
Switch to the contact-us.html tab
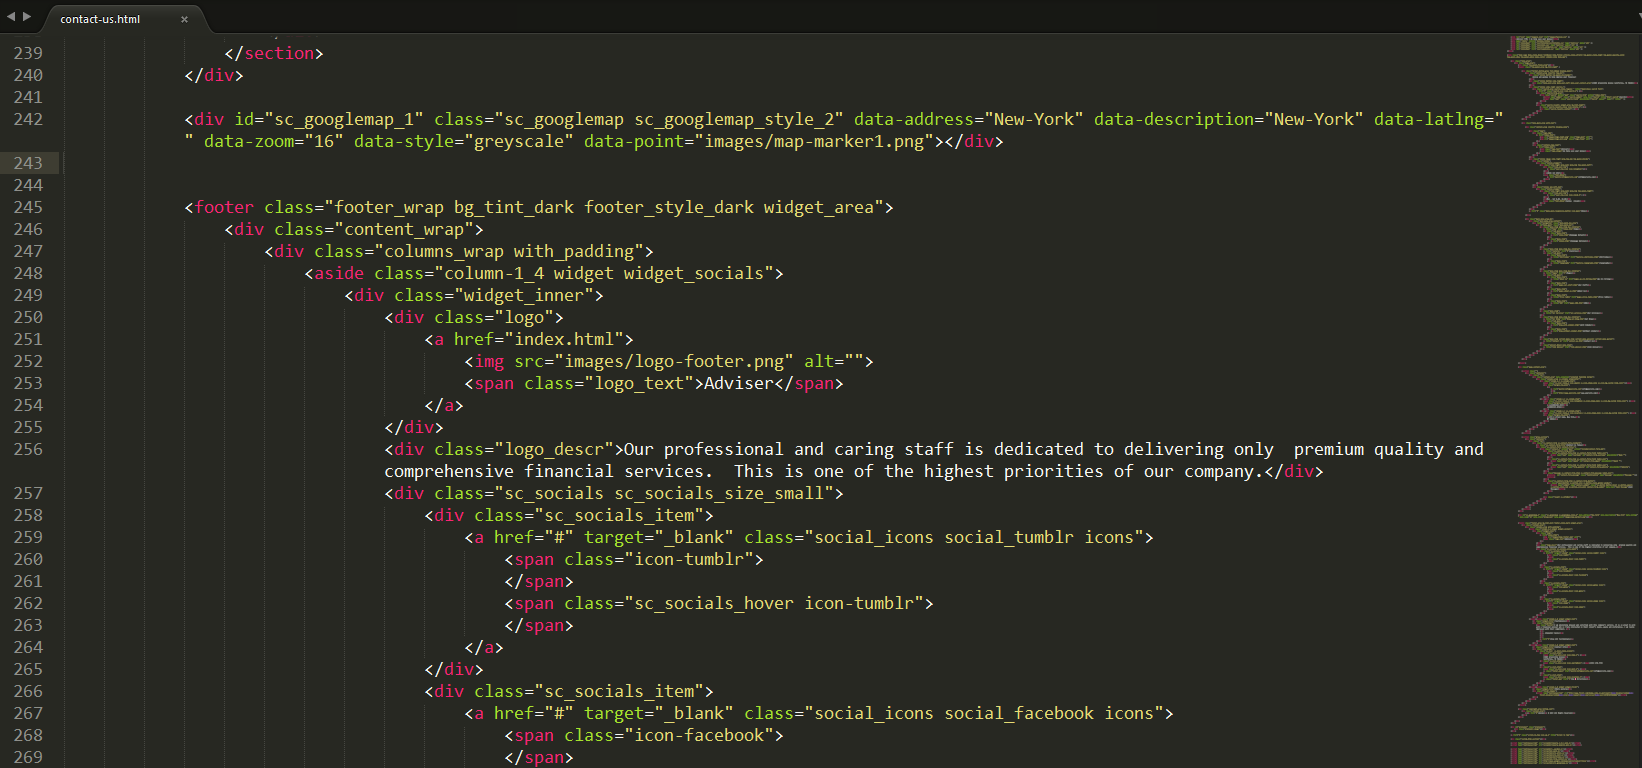[x=100, y=19]
